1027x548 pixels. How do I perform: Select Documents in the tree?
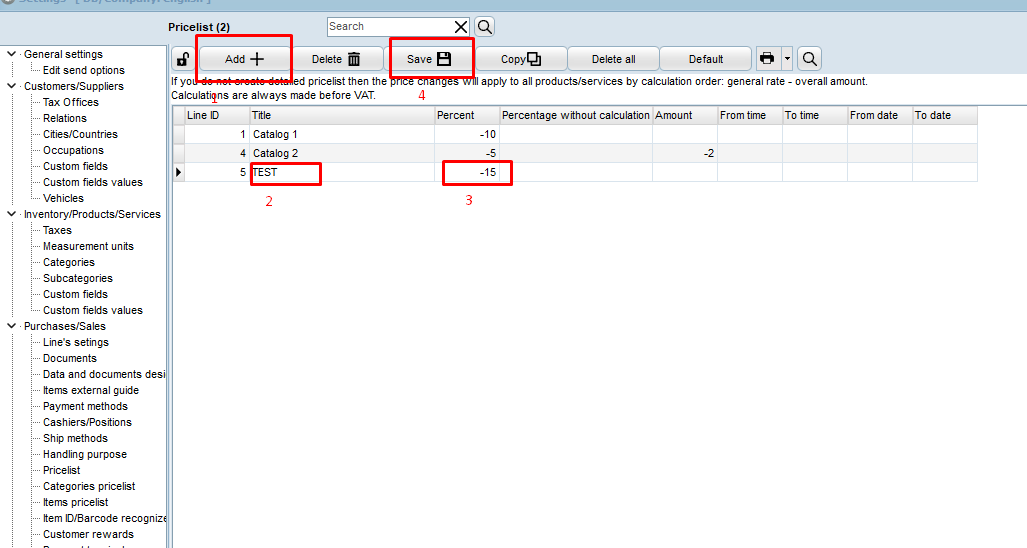69,358
